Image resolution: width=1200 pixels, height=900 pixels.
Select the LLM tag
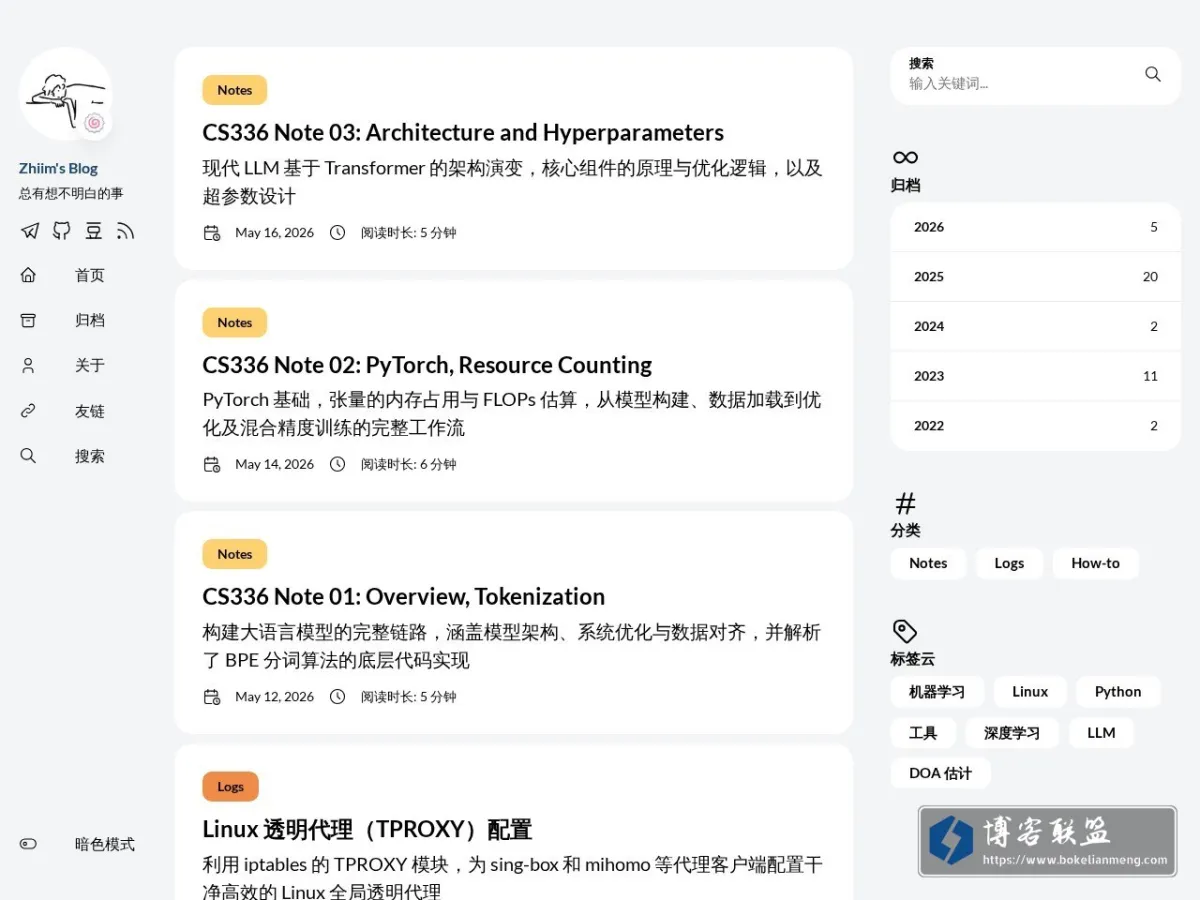point(1101,733)
